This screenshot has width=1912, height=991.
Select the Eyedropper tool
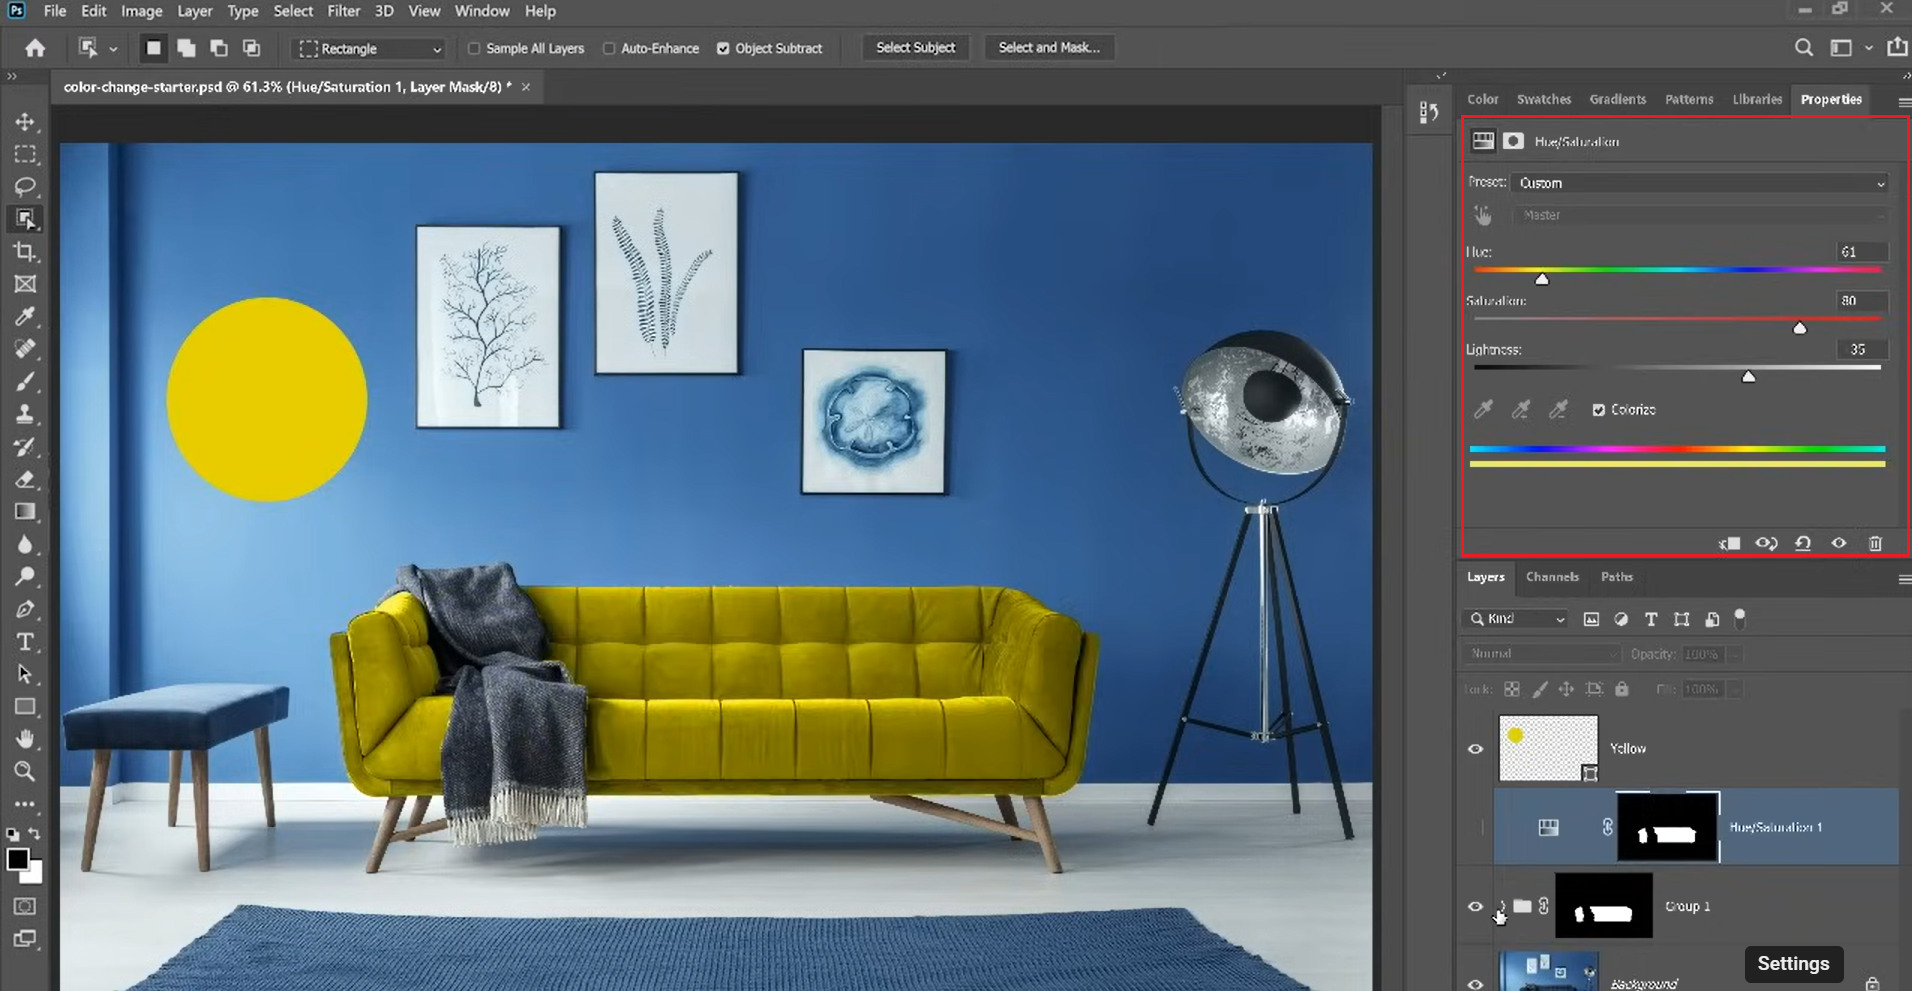(25, 316)
